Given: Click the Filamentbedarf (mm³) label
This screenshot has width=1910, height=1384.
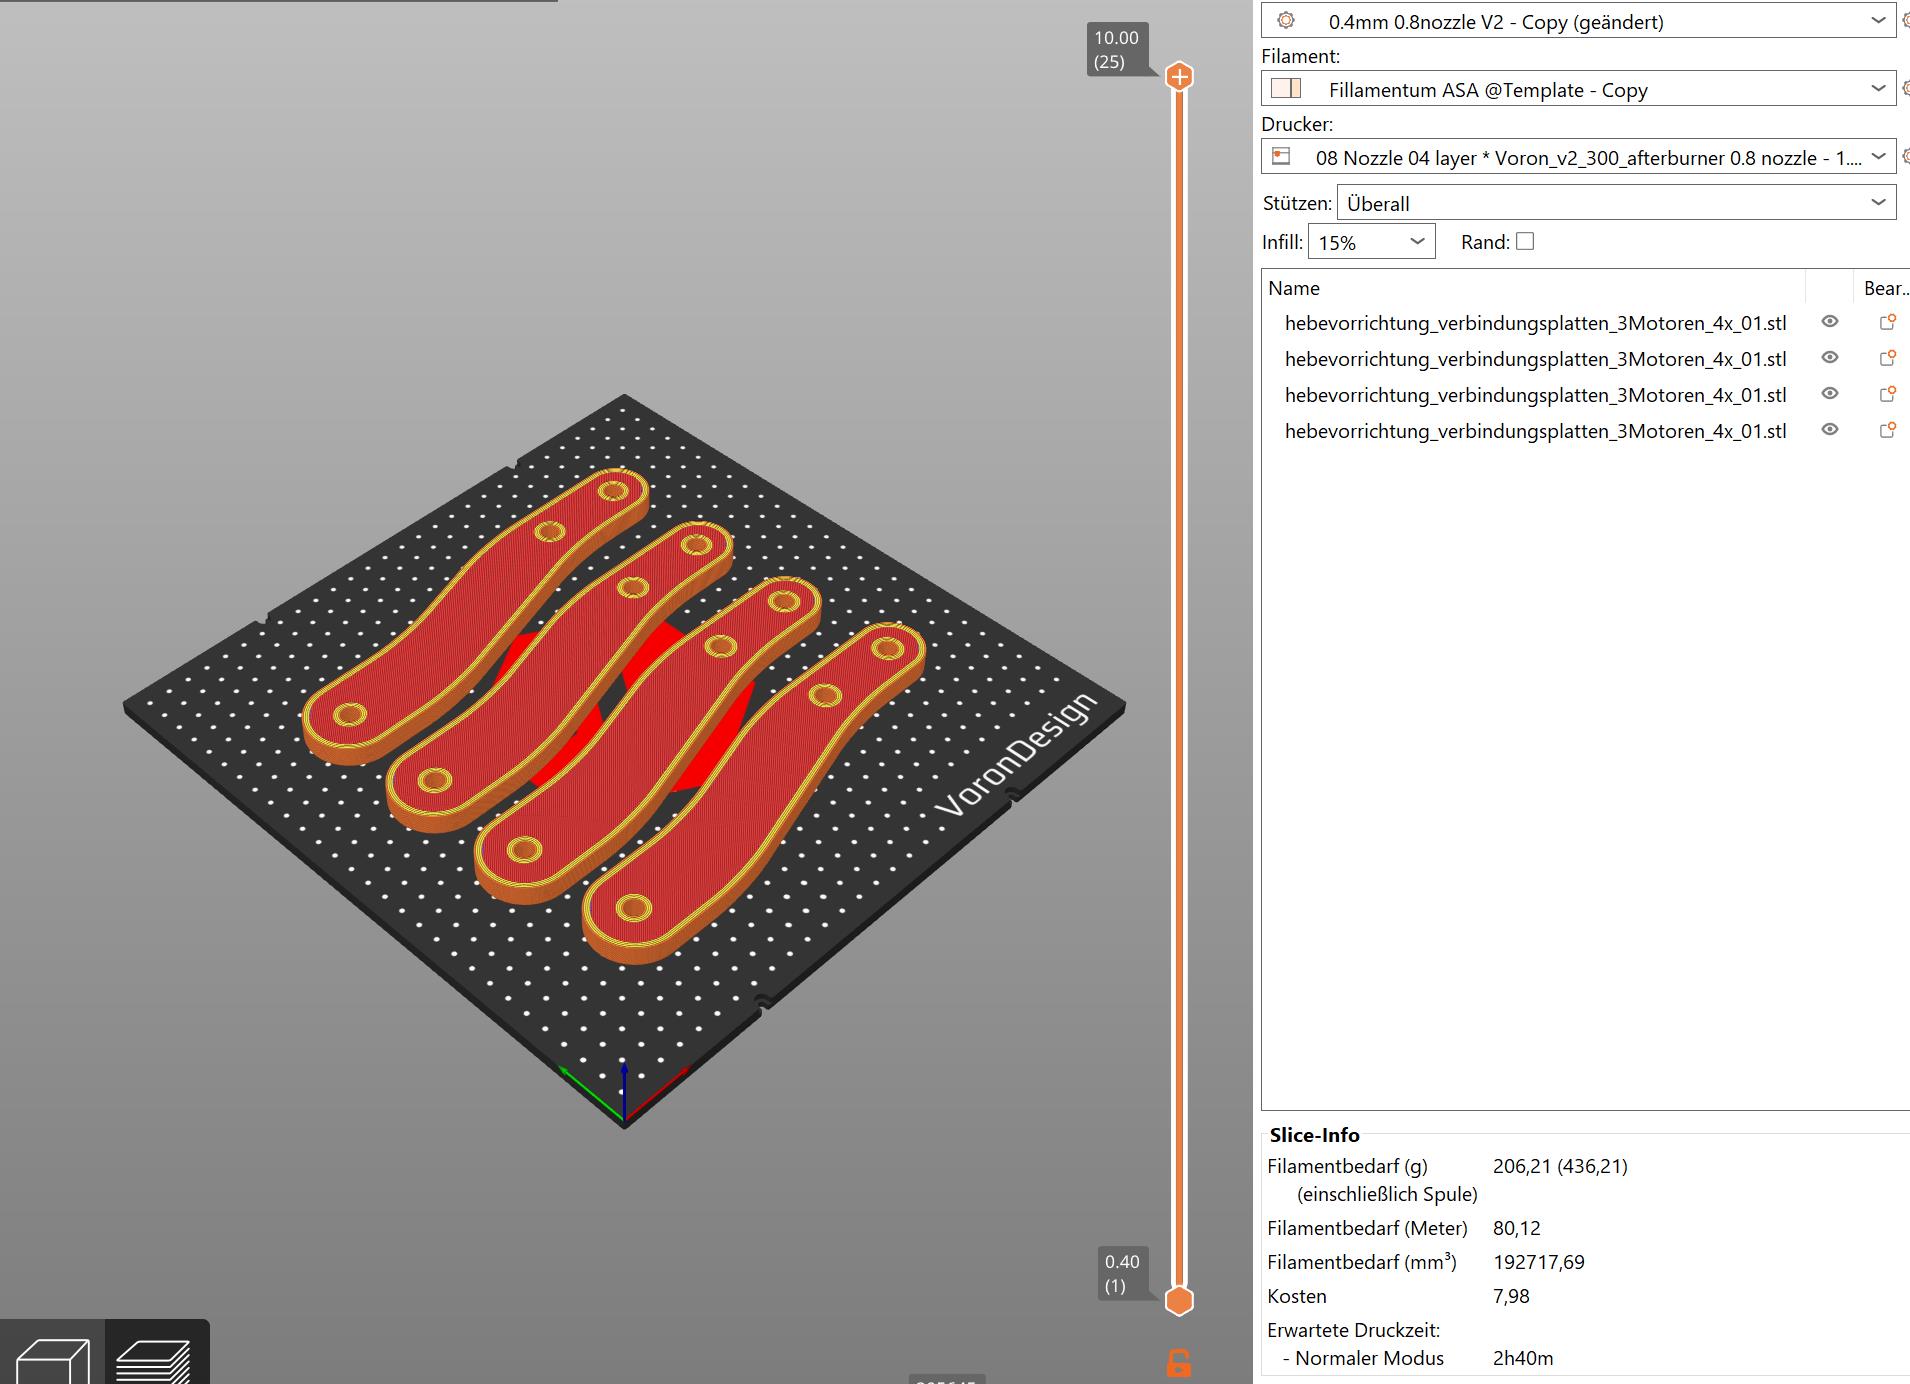Looking at the screenshot, I should point(1361,1262).
